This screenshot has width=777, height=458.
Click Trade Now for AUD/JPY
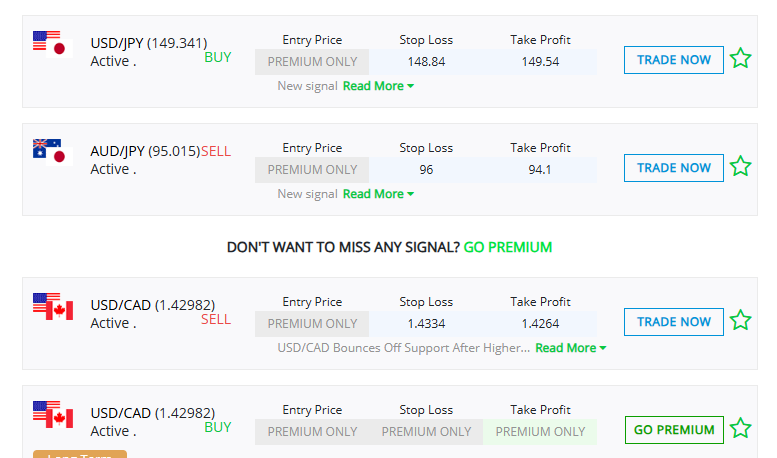tap(673, 168)
